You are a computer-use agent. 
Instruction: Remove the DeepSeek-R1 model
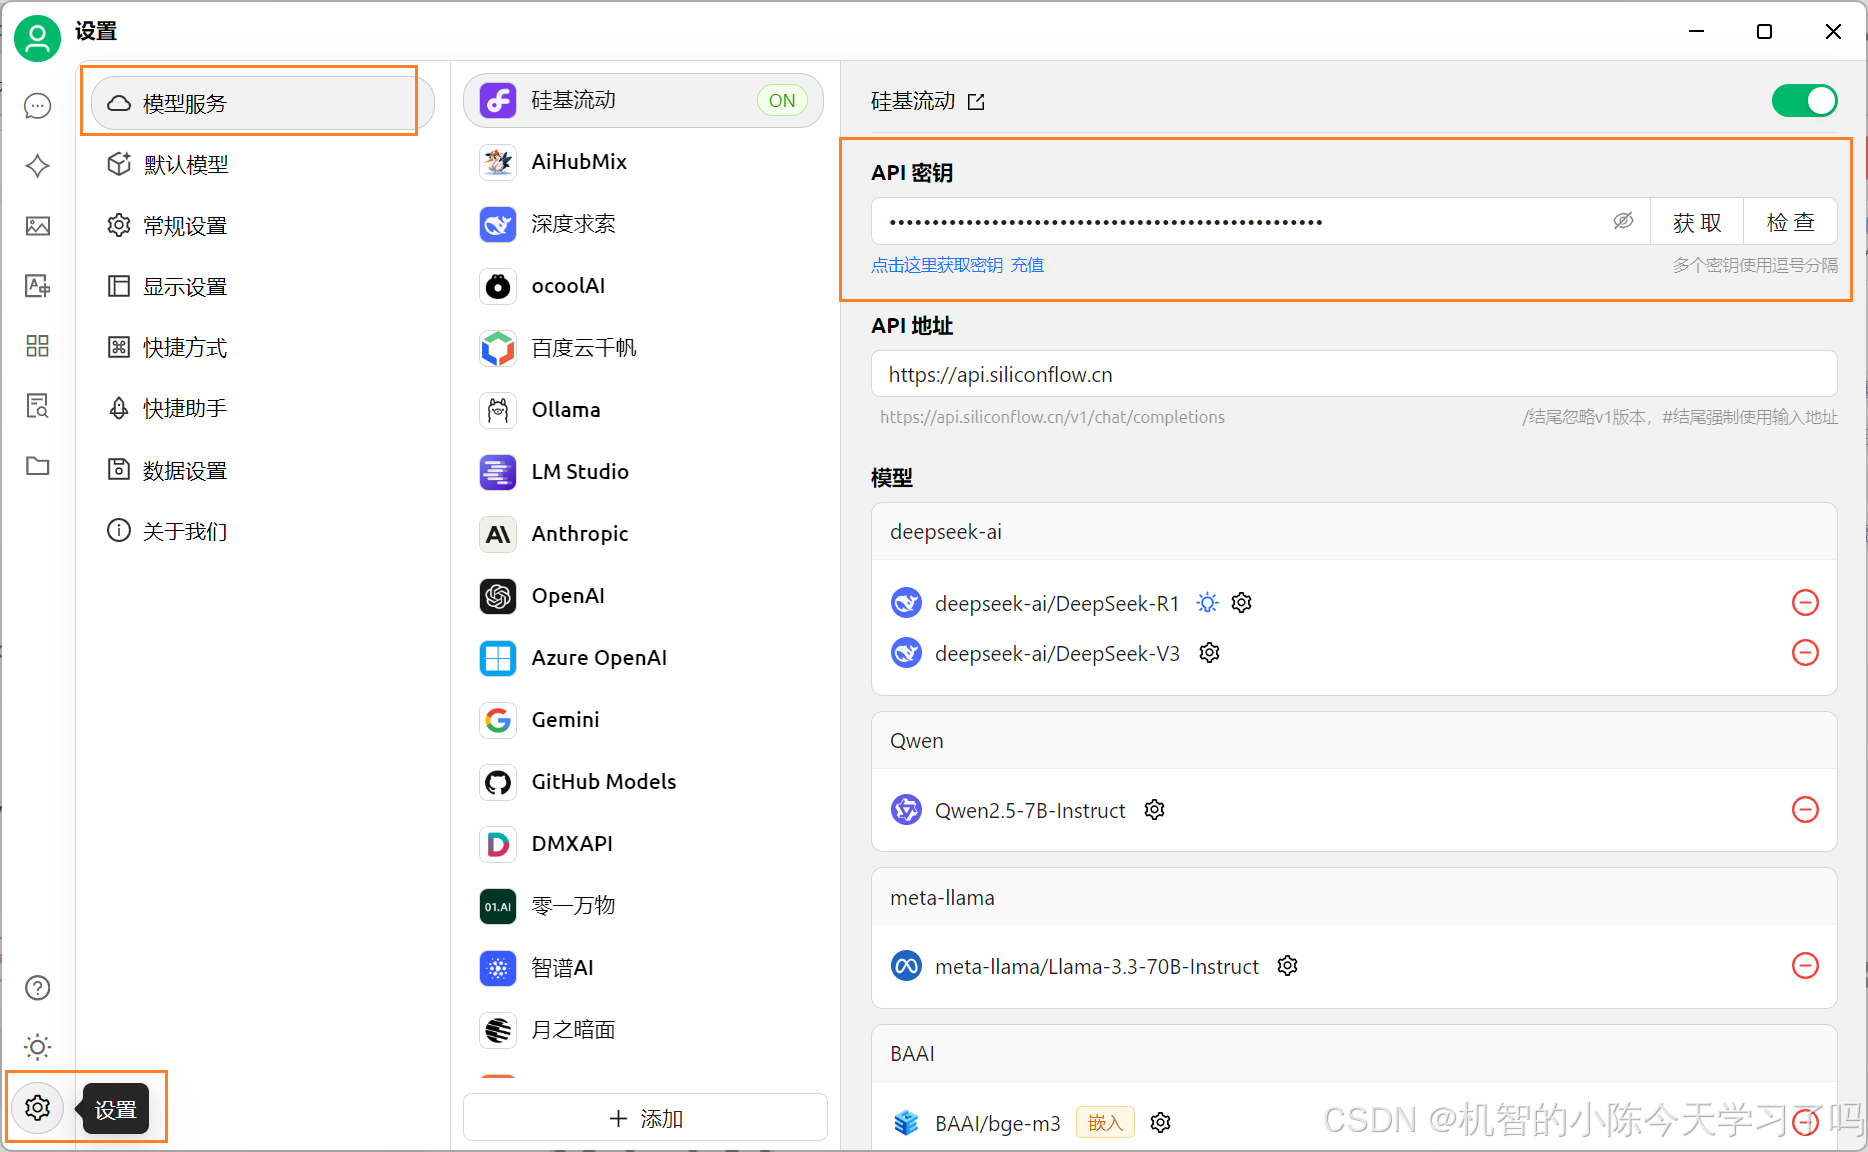(1805, 603)
